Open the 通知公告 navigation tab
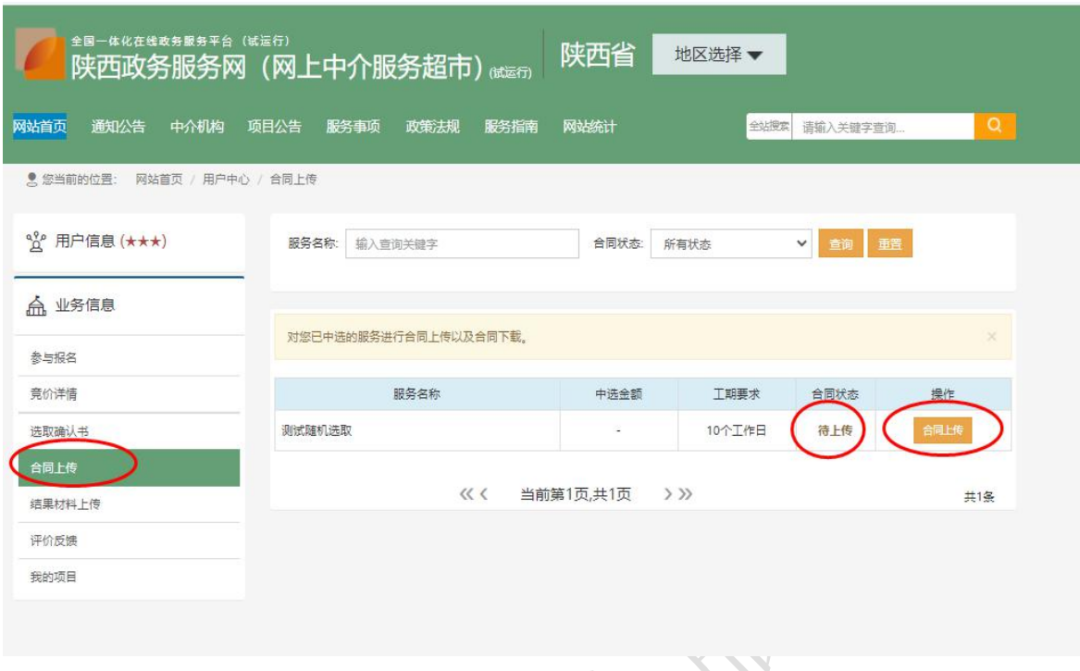Image resolution: width=1080 pixels, height=671 pixels. pos(118,127)
